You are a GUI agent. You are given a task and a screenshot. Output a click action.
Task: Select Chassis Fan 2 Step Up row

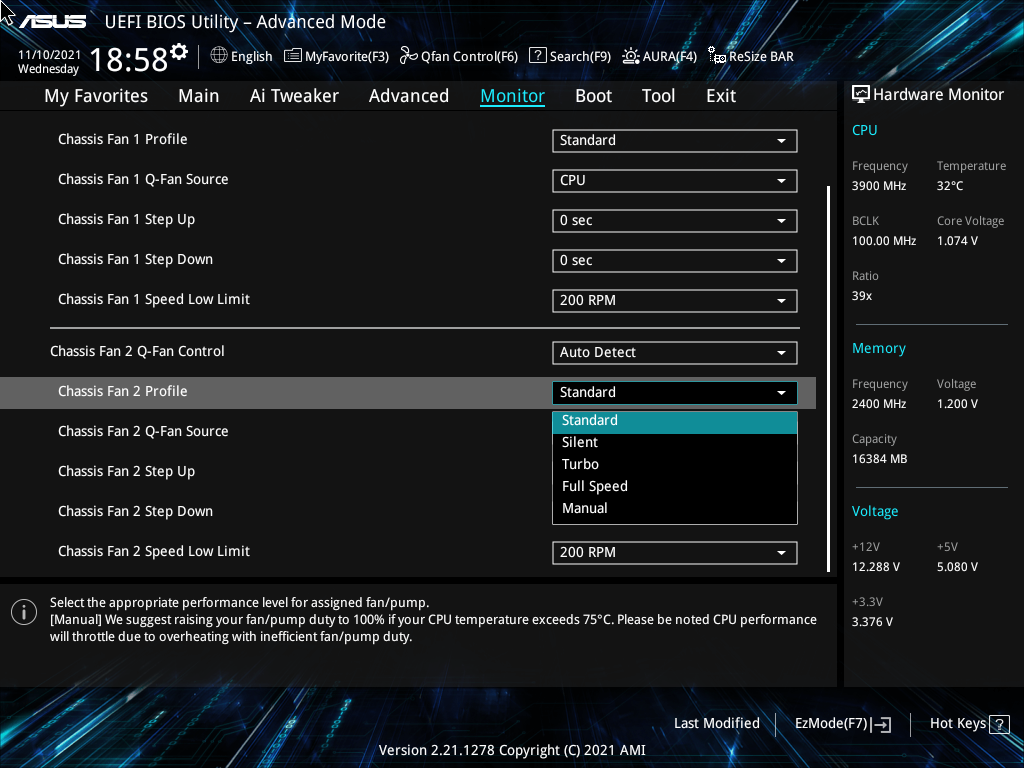click(x=127, y=472)
